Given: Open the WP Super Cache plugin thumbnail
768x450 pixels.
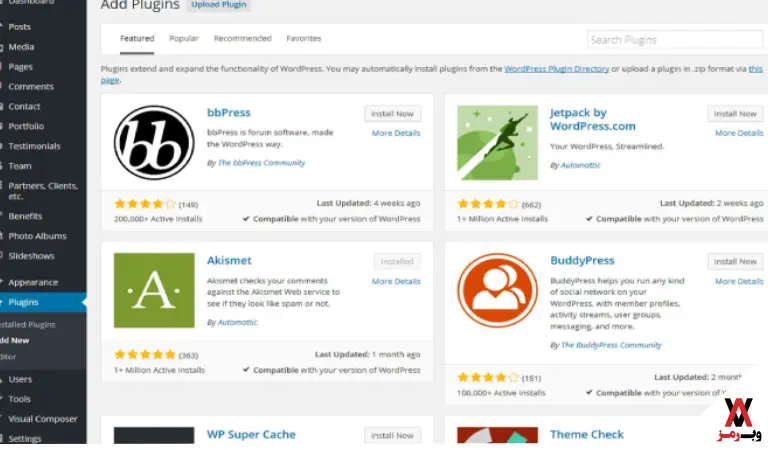Looking at the screenshot, I should (x=154, y=435).
